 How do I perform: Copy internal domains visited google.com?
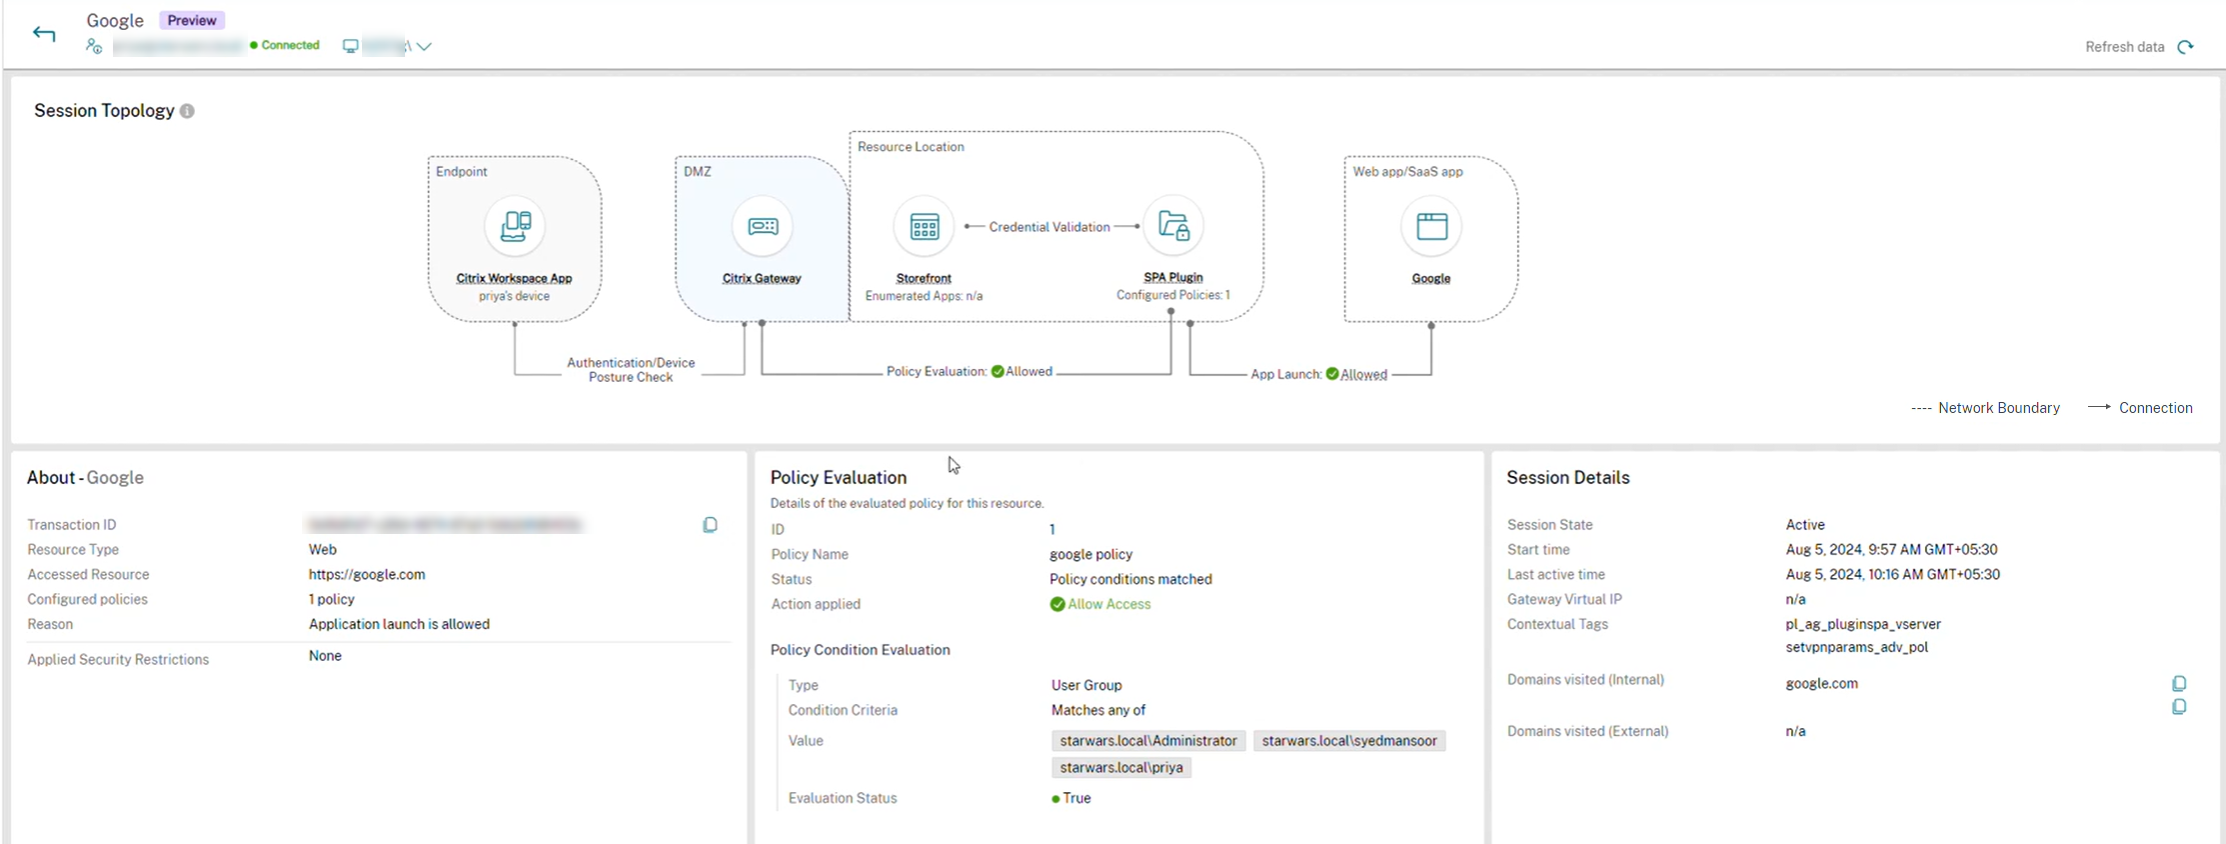pos(2179,684)
